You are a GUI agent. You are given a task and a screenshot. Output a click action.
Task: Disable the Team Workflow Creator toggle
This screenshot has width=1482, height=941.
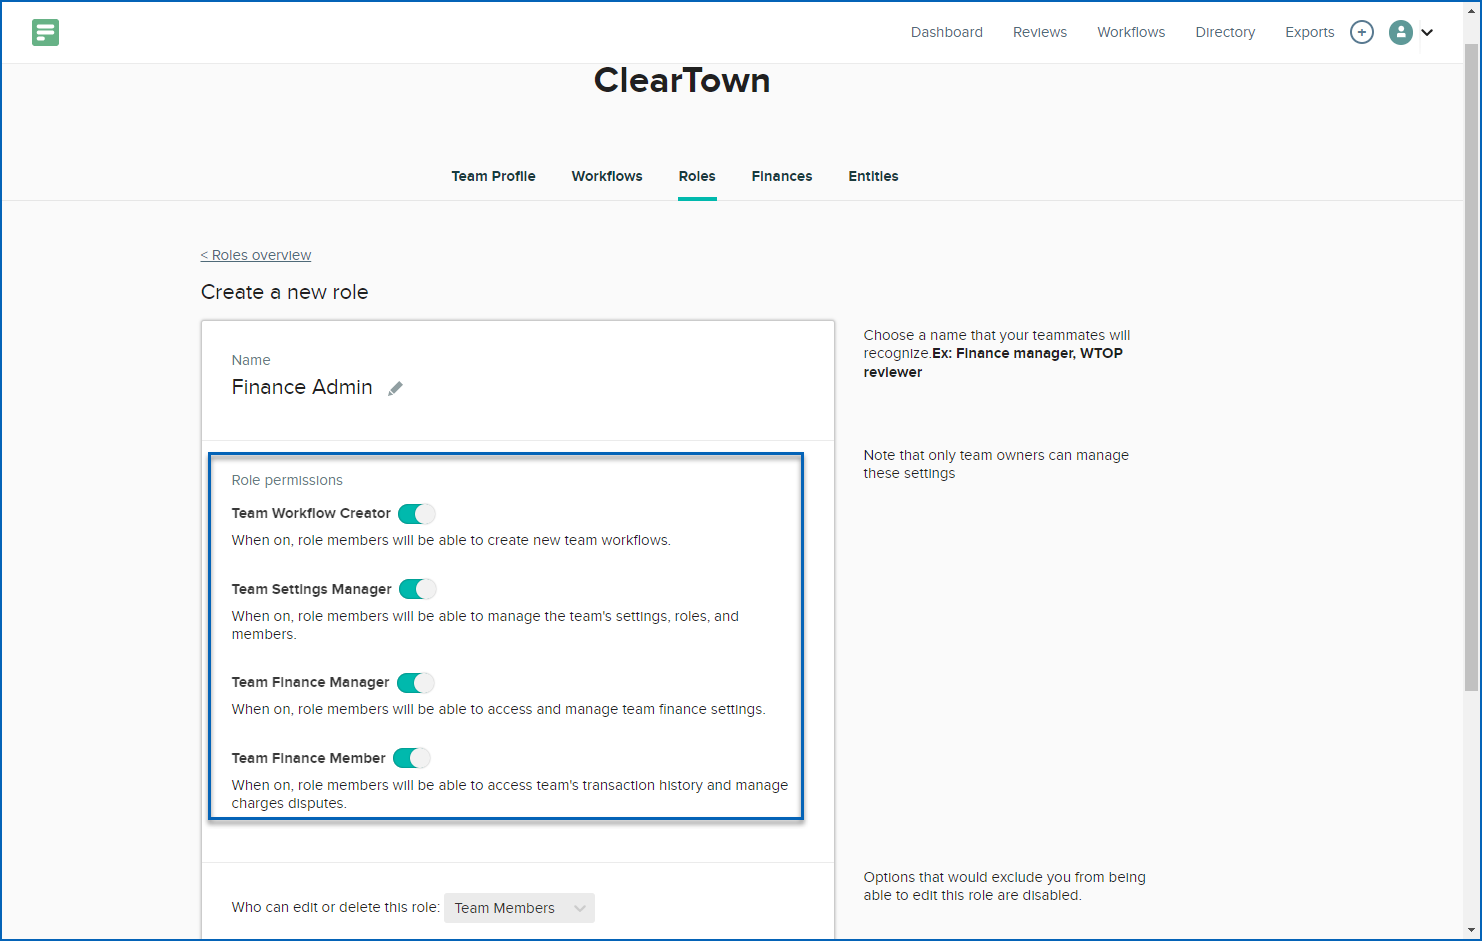click(416, 513)
